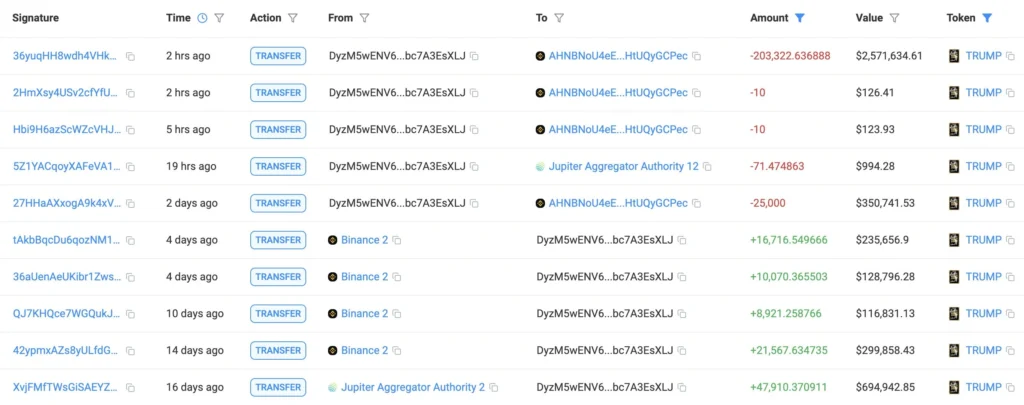Click the TRUMP token icon in the 16 days ago row
This screenshot has height=405, width=1024.
click(x=954, y=387)
